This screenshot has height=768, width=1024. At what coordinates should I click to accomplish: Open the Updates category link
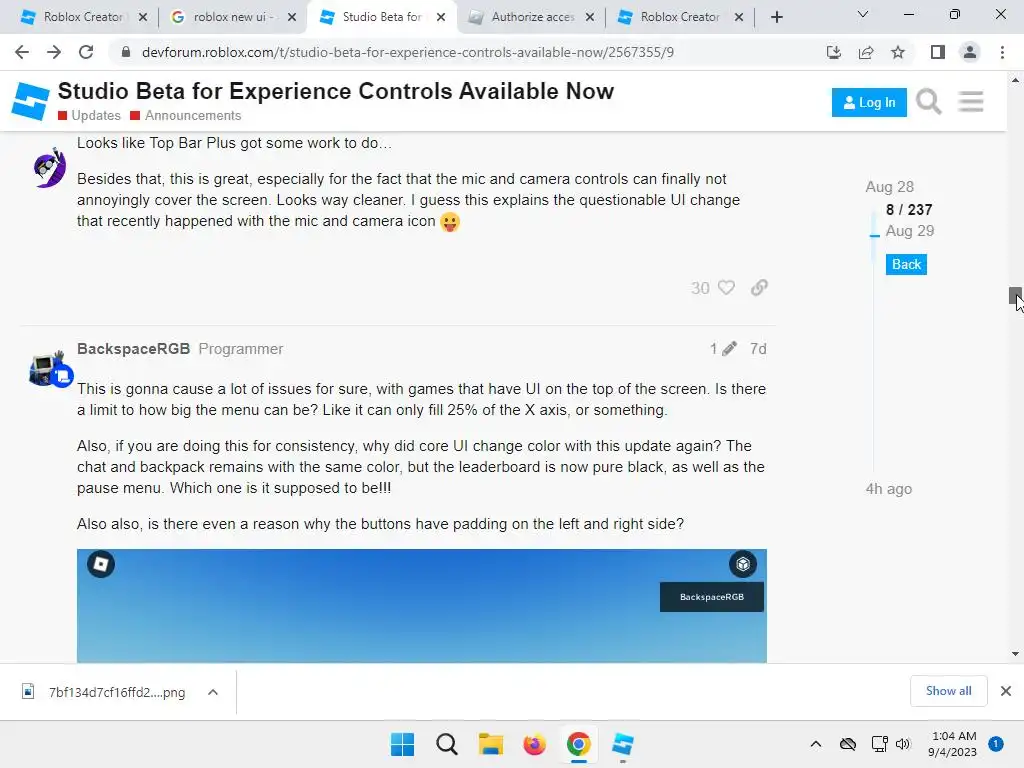pyautogui.click(x=89, y=116)
